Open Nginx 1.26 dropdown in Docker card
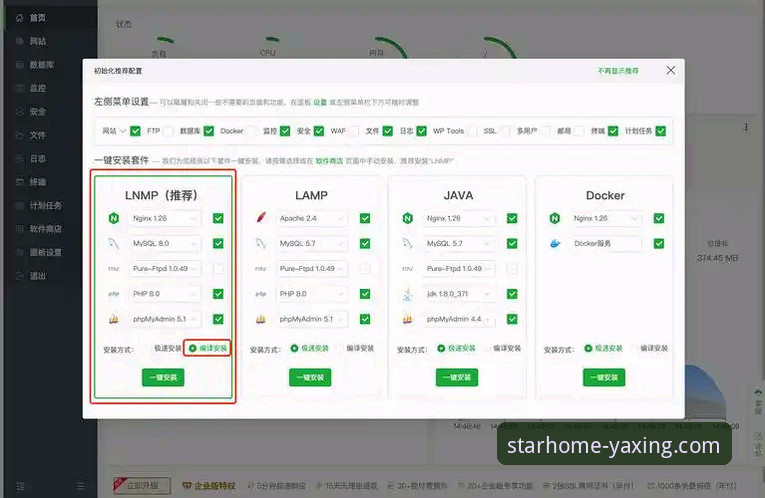This screenshot has width=765, height=498. [x=606, y=218]
